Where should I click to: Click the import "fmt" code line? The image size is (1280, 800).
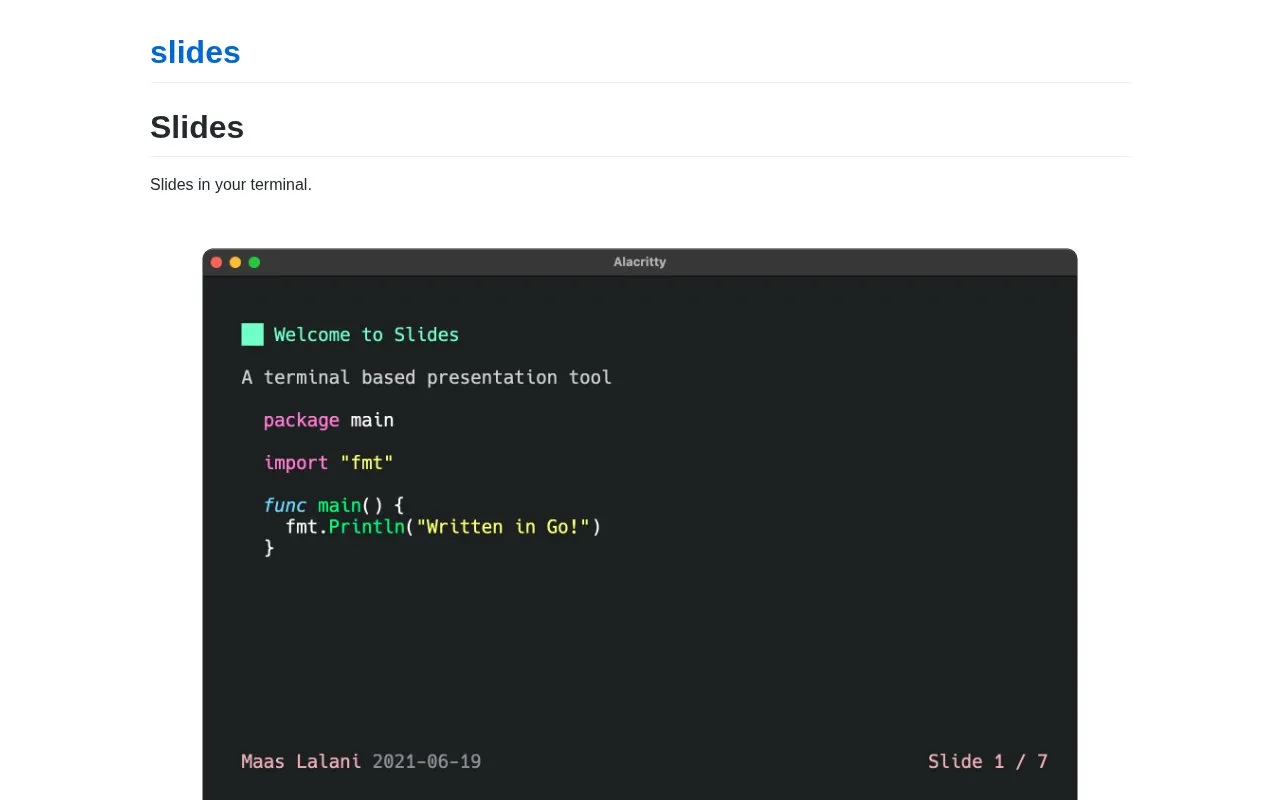[329, 463]
